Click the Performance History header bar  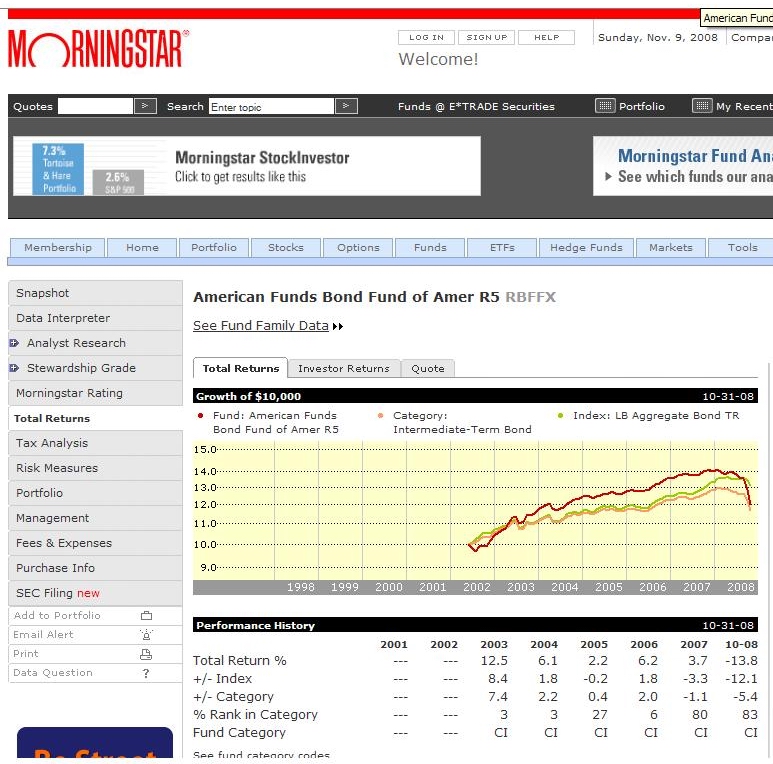(x=475, y=625)
